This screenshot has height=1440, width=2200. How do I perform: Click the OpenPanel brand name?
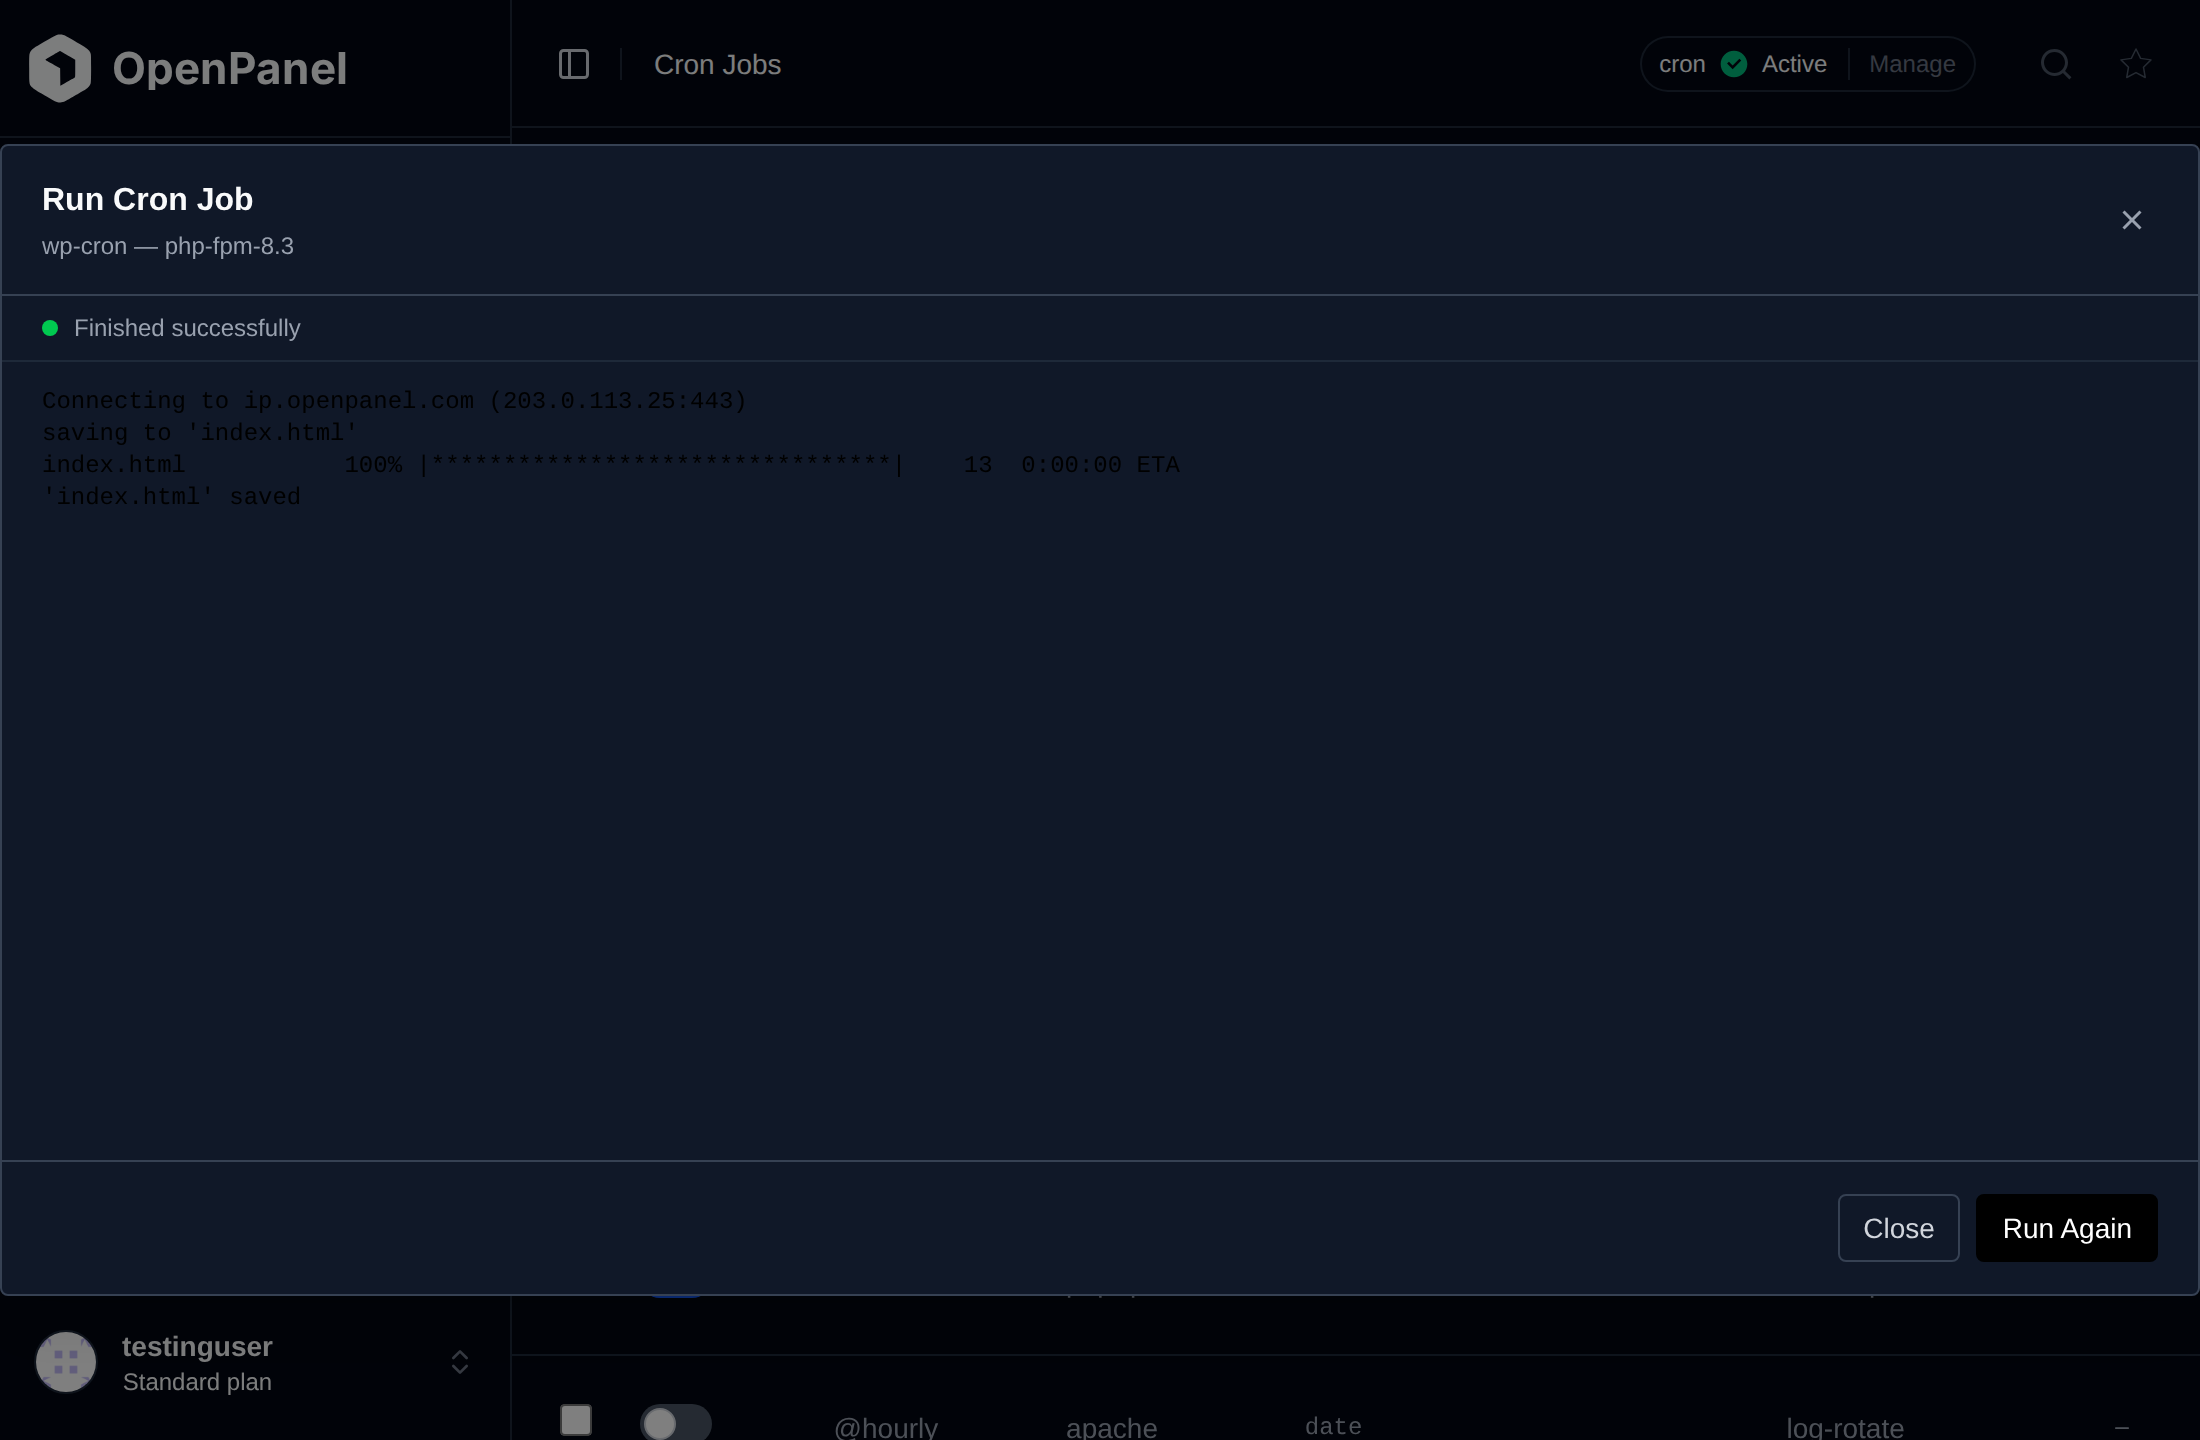pyautogui.click(x=230, y=68)
